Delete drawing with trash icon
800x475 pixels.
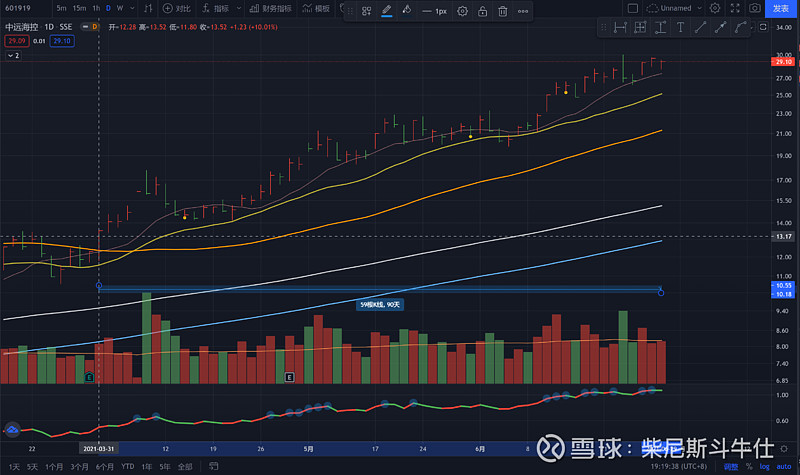coord(503,11)
